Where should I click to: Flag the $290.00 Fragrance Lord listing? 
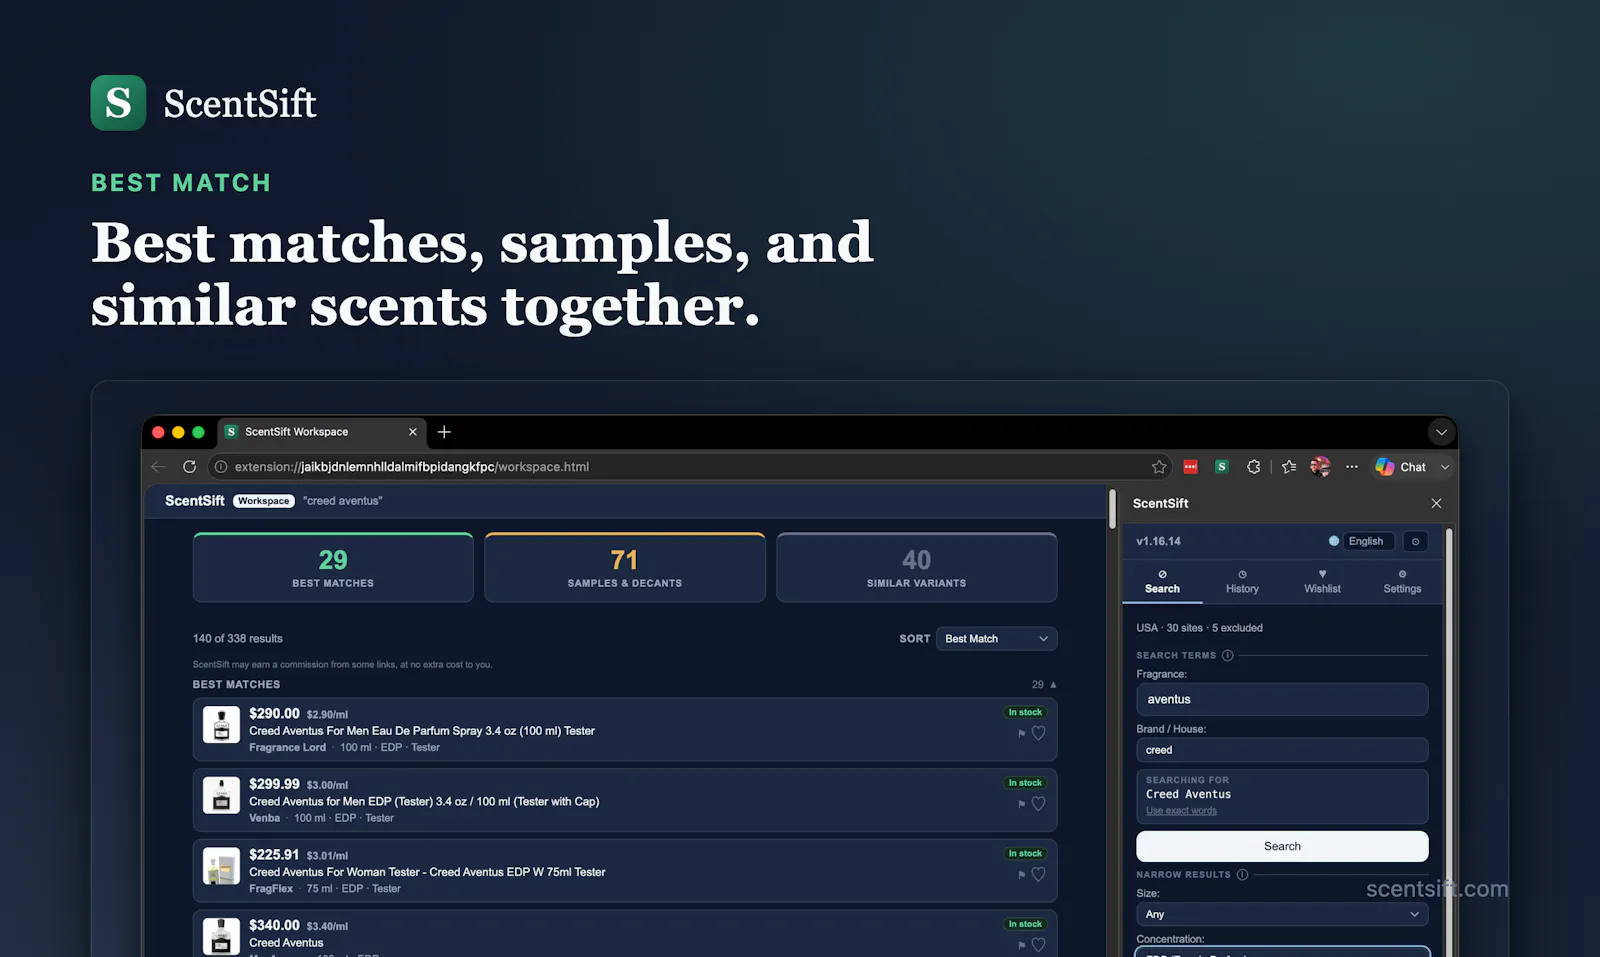1021,733
